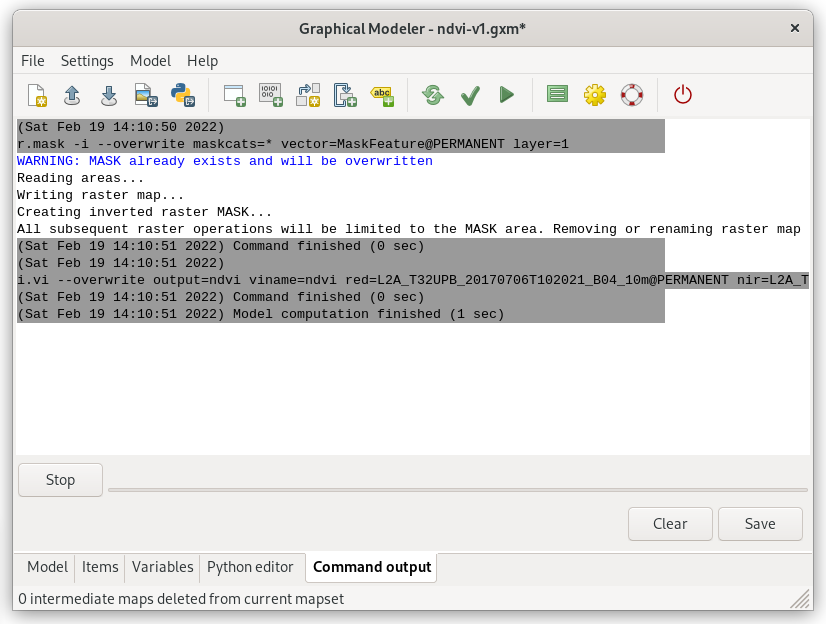Open modeler settings gear icon
The image size is (826, 624).
click(x=595, y=95)
